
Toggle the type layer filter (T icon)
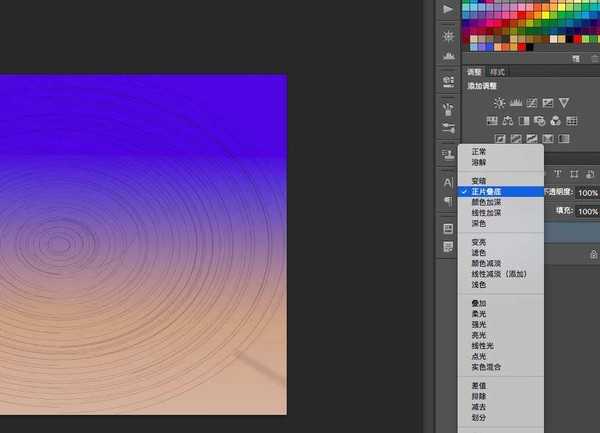point(558,174)
